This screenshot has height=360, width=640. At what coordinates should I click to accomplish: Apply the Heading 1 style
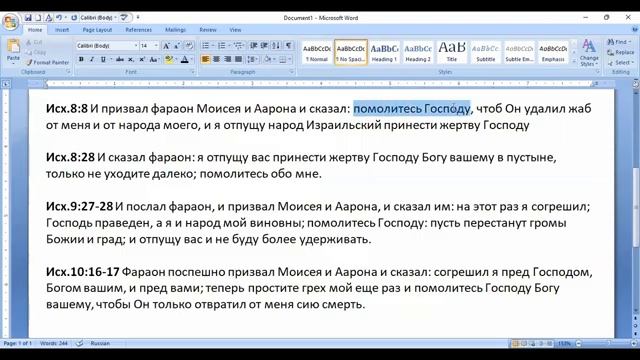coord(384,52)
